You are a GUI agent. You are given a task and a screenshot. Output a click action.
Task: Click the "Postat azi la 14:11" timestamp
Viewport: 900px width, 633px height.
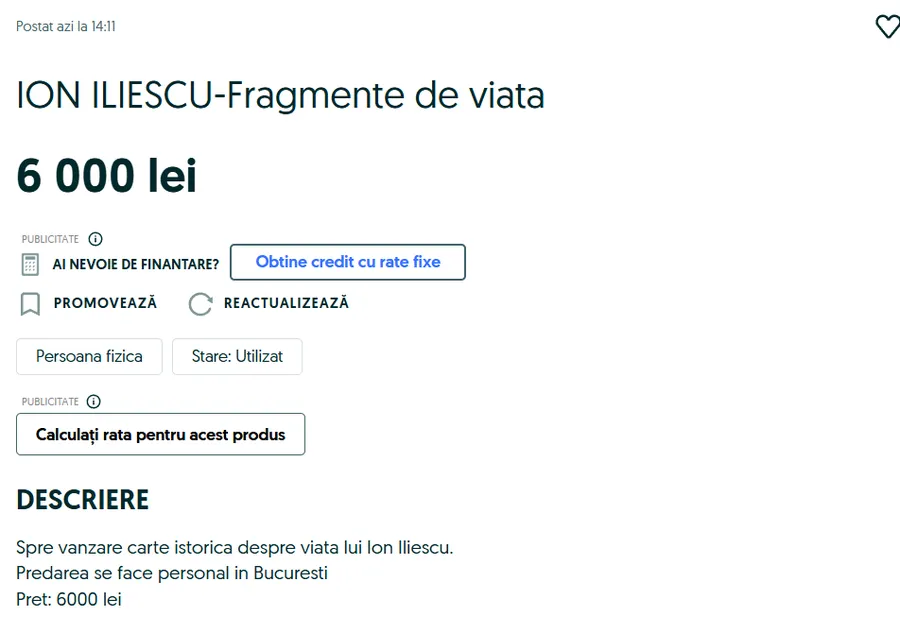point(66,26)
